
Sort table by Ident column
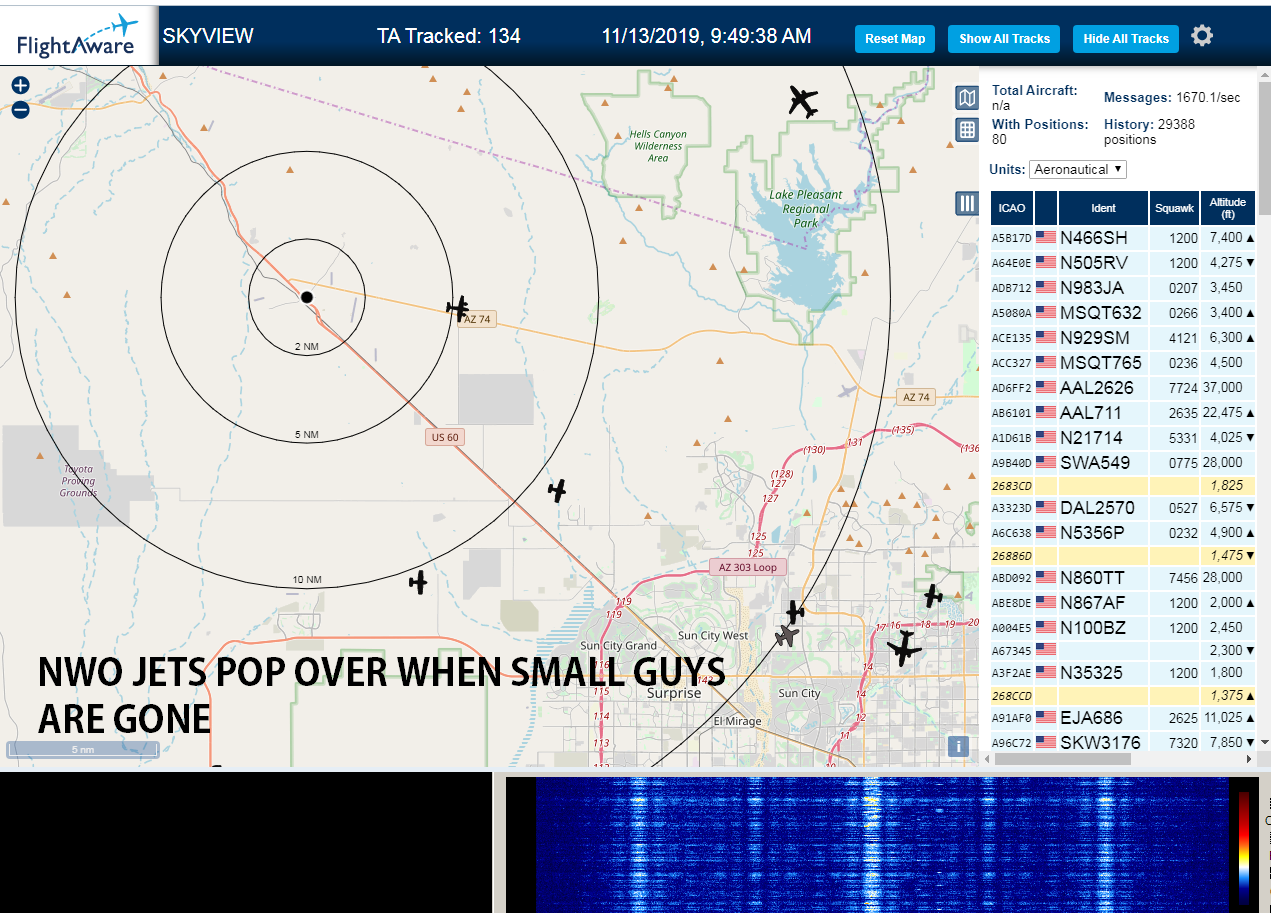pos(1103,208)
